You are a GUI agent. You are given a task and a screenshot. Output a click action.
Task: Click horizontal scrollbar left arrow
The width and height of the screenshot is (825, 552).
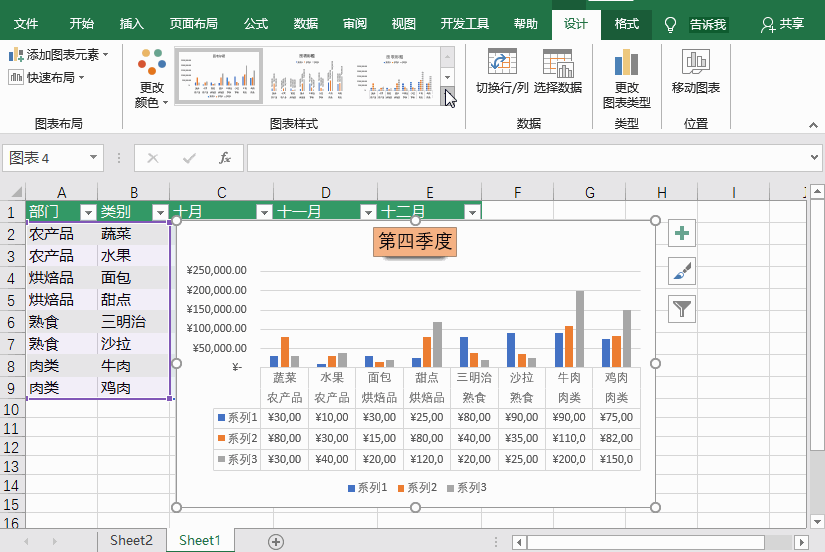pos(519,542)
